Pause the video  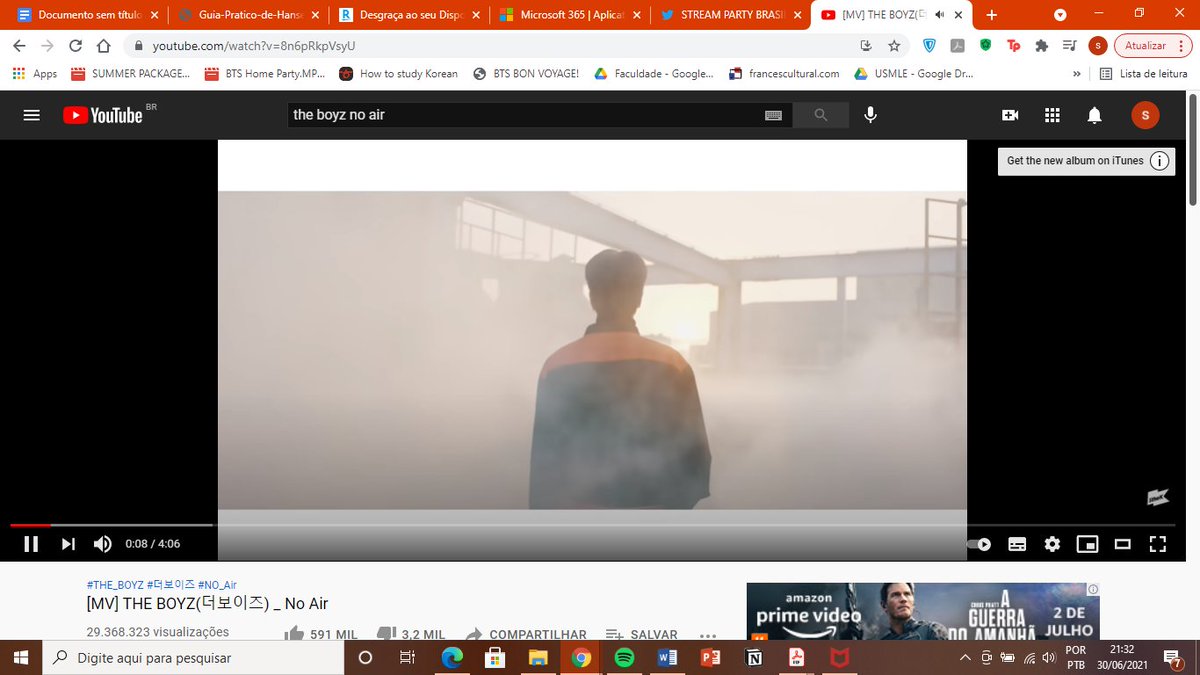coord(31,544)
